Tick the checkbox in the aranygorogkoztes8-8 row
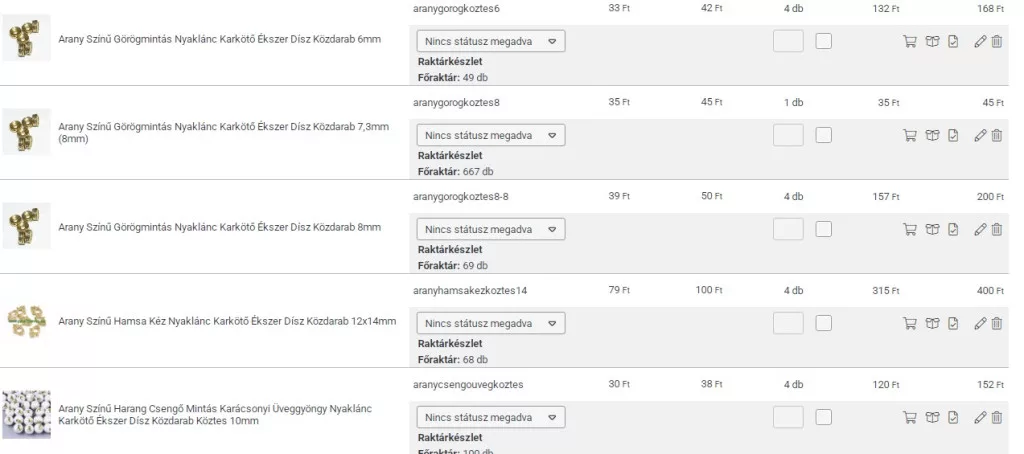Screen dimensions: 1024x454 [823, 229]
